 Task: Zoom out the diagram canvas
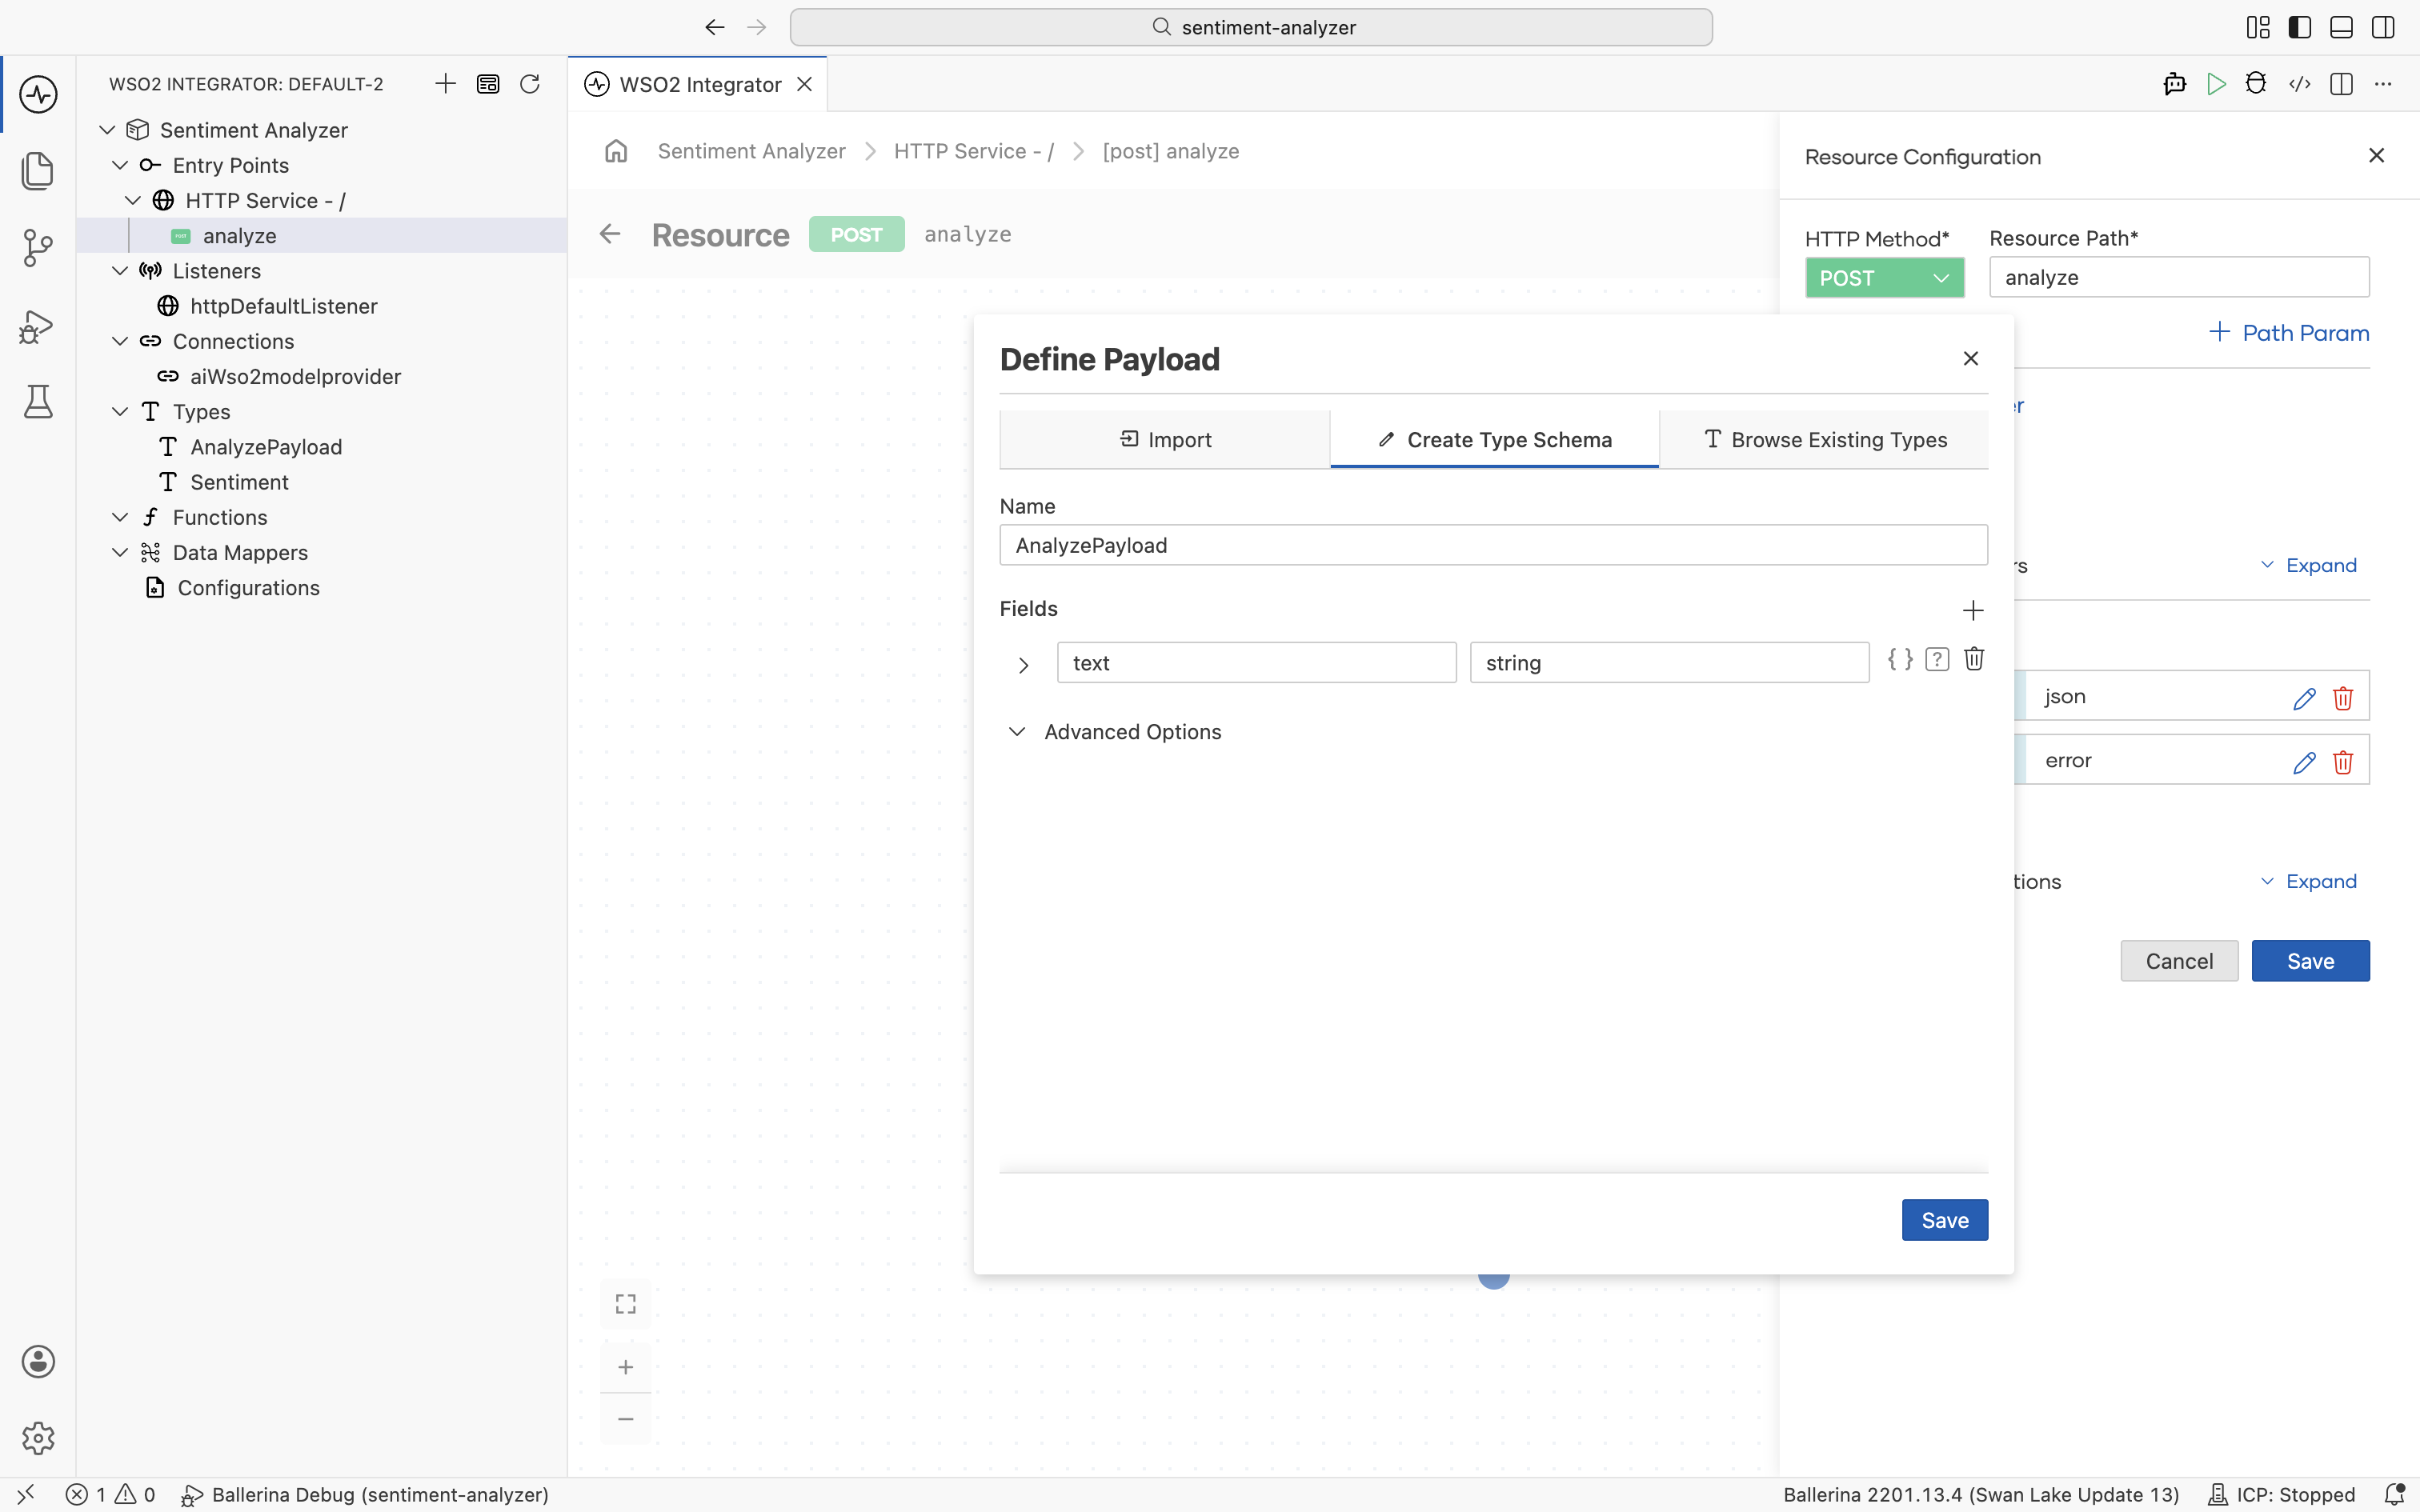pos(626,1419)
